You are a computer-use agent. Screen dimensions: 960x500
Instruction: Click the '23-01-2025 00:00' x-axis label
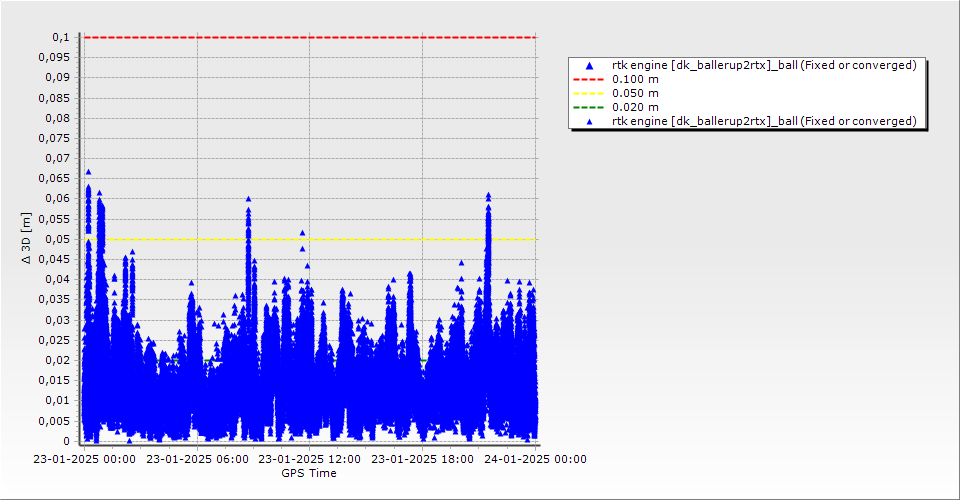[84, 459]
